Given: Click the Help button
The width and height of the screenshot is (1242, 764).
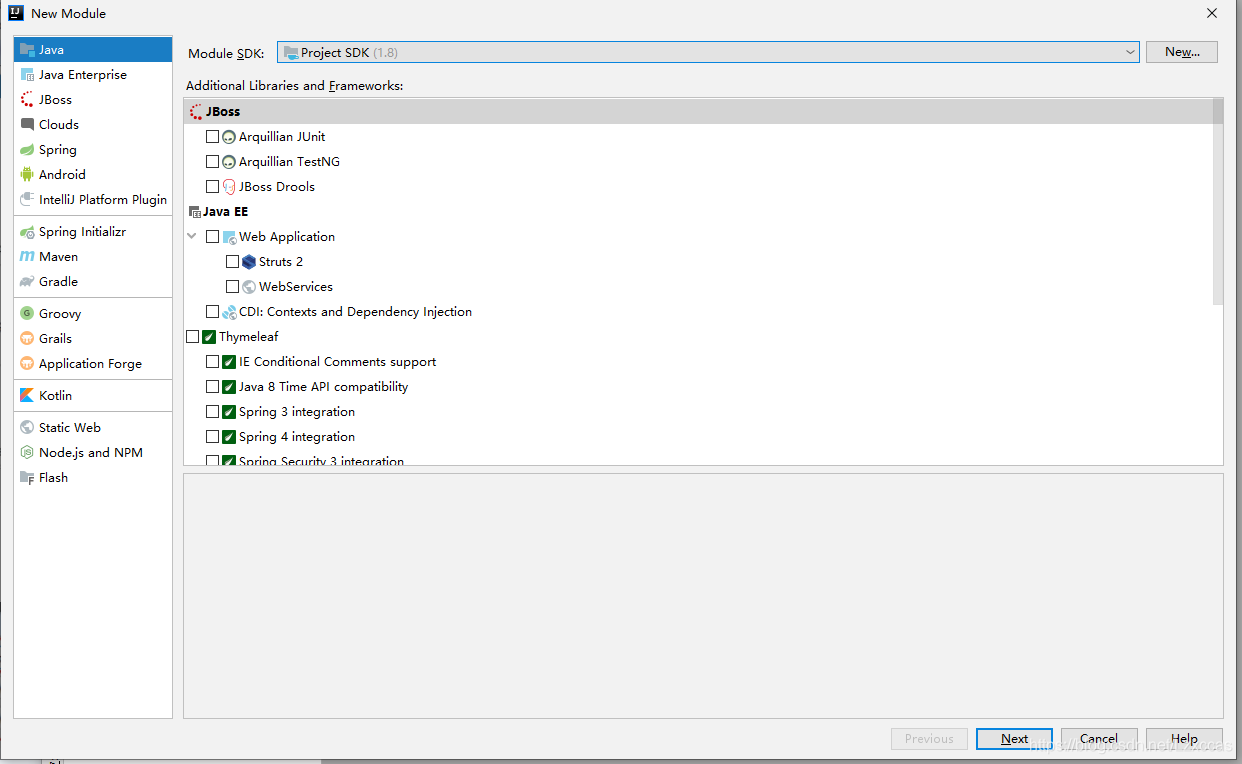Looking at the screenshot, I should pyautogui.click(x=1184, y=739).
